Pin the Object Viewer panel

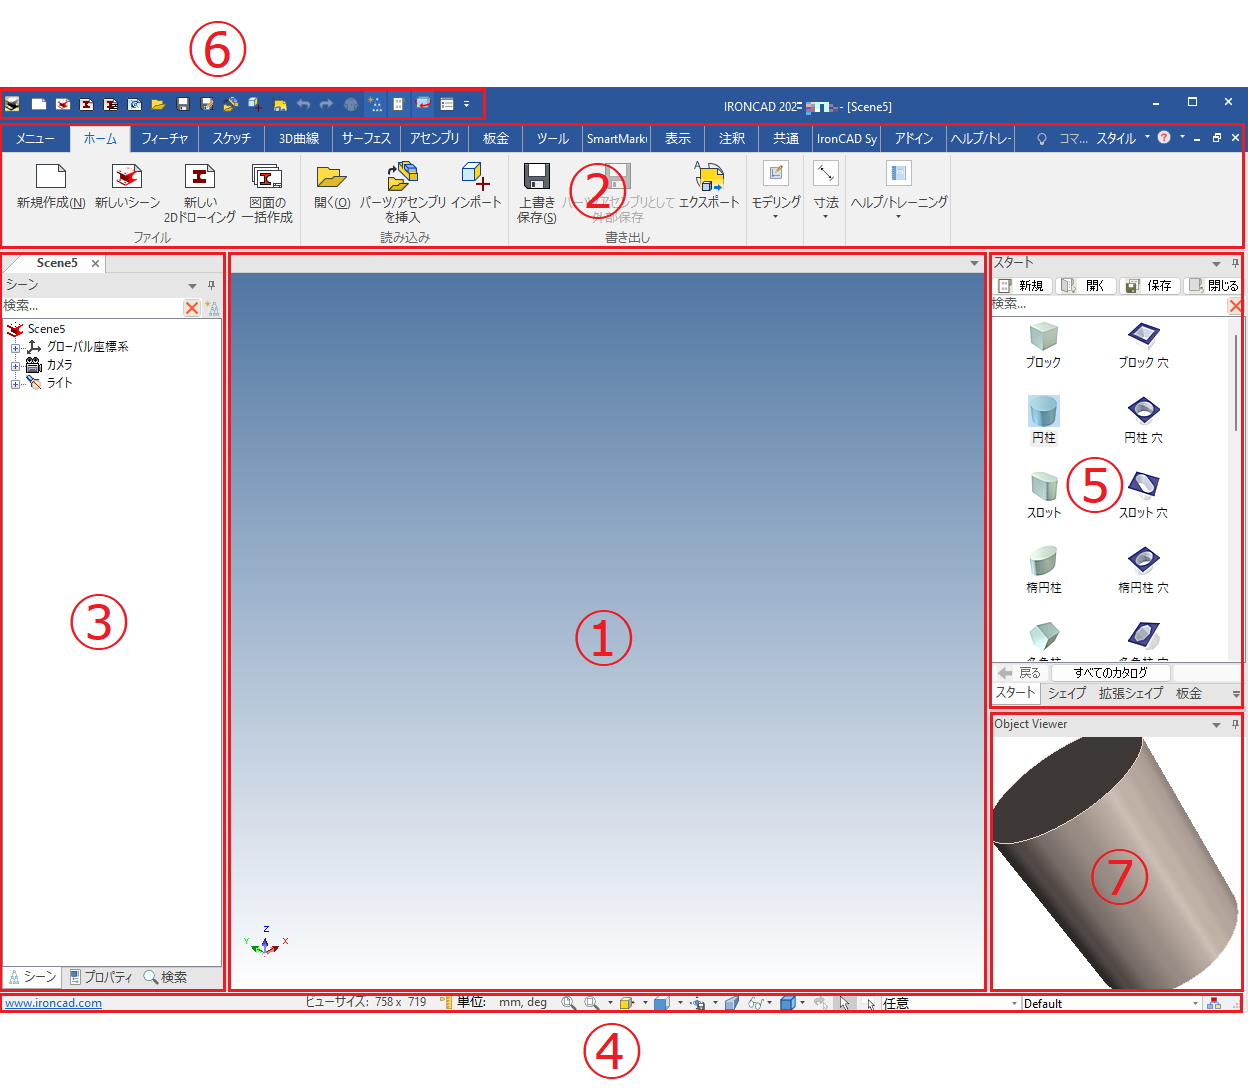pos(1236,724)
